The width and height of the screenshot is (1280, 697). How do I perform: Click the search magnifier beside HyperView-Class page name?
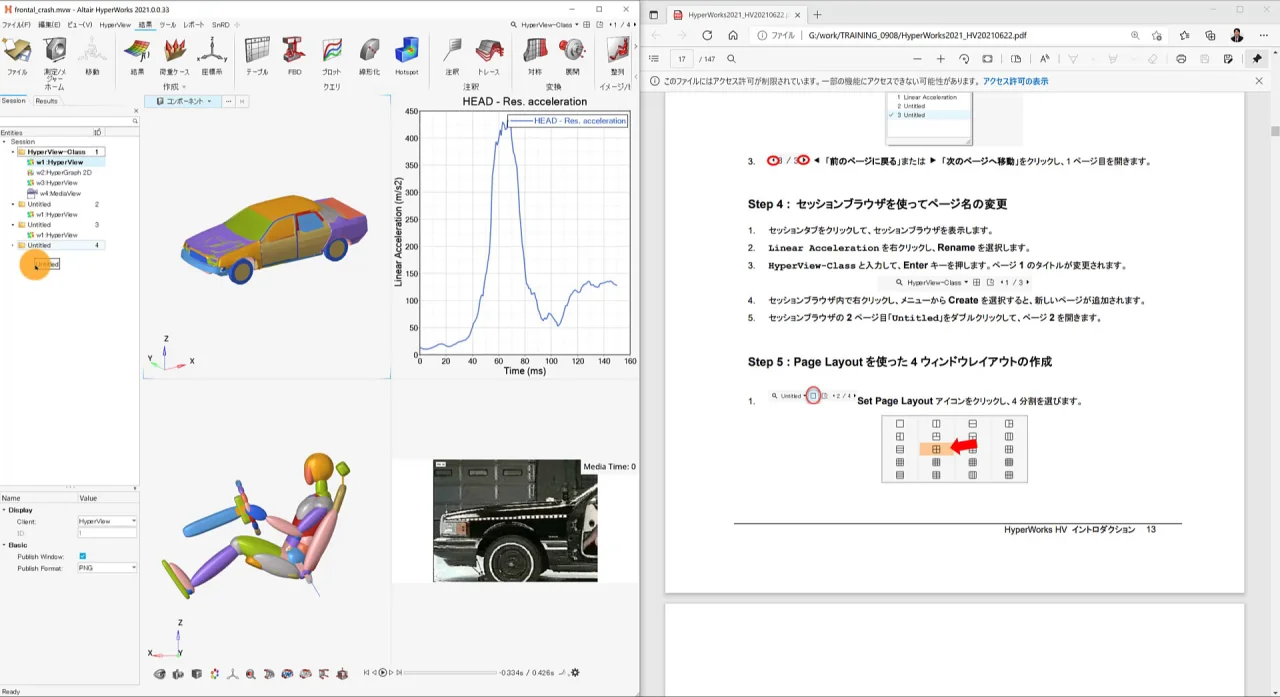pyautogui.click(x=514, y=25)
